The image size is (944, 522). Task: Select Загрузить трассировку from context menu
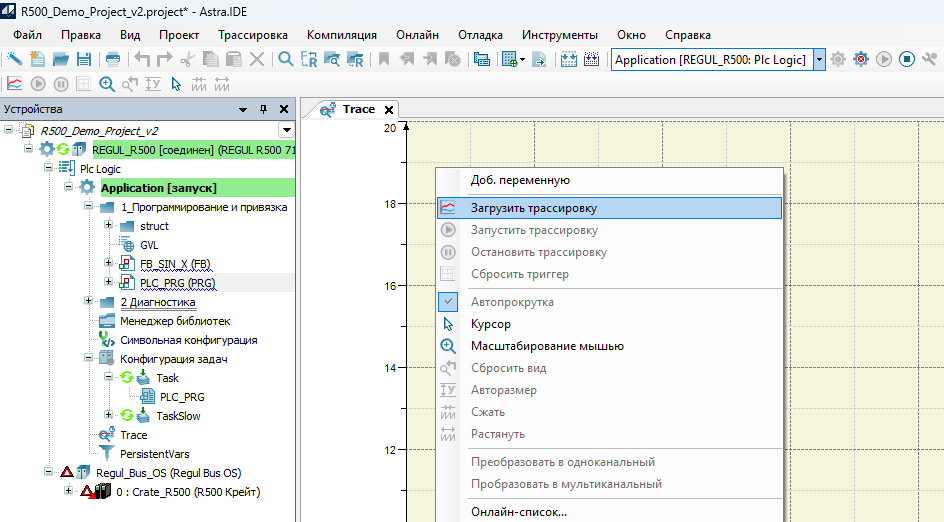(x=534, y=208)
